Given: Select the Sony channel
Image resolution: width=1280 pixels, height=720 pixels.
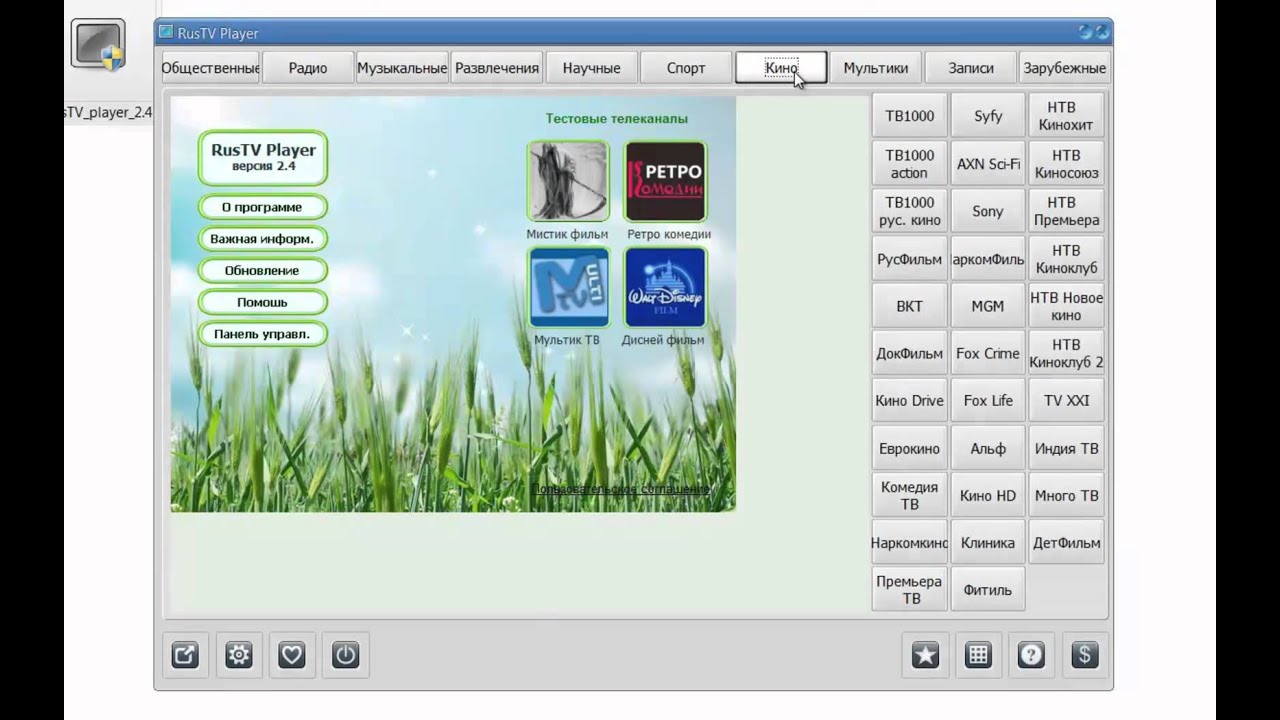Looking at the screenshot, I should pos(988,211).
